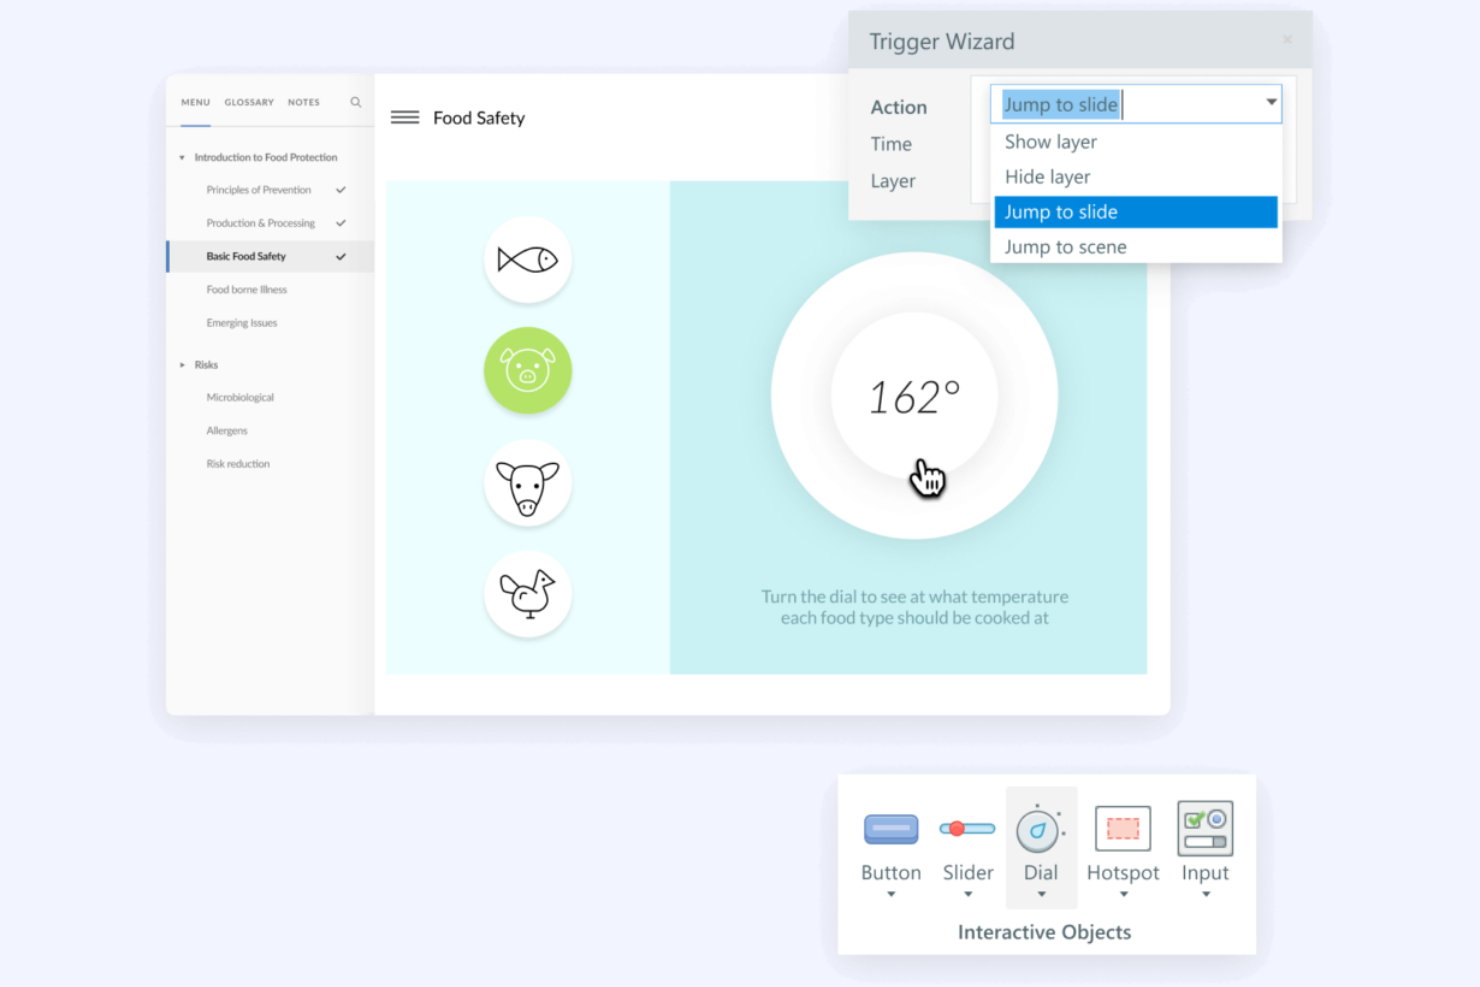Open the Action dropdown in Trigger Wizard
The height and width of the screenshot is (987, 1480).
point(1270,103)
